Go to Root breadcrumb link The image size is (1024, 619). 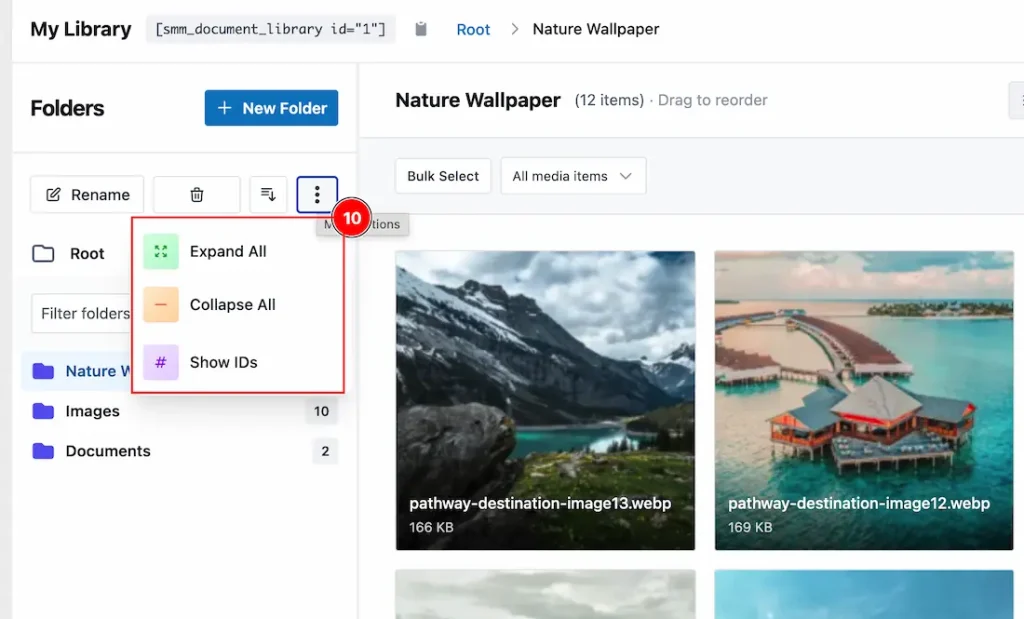point(473,29)
